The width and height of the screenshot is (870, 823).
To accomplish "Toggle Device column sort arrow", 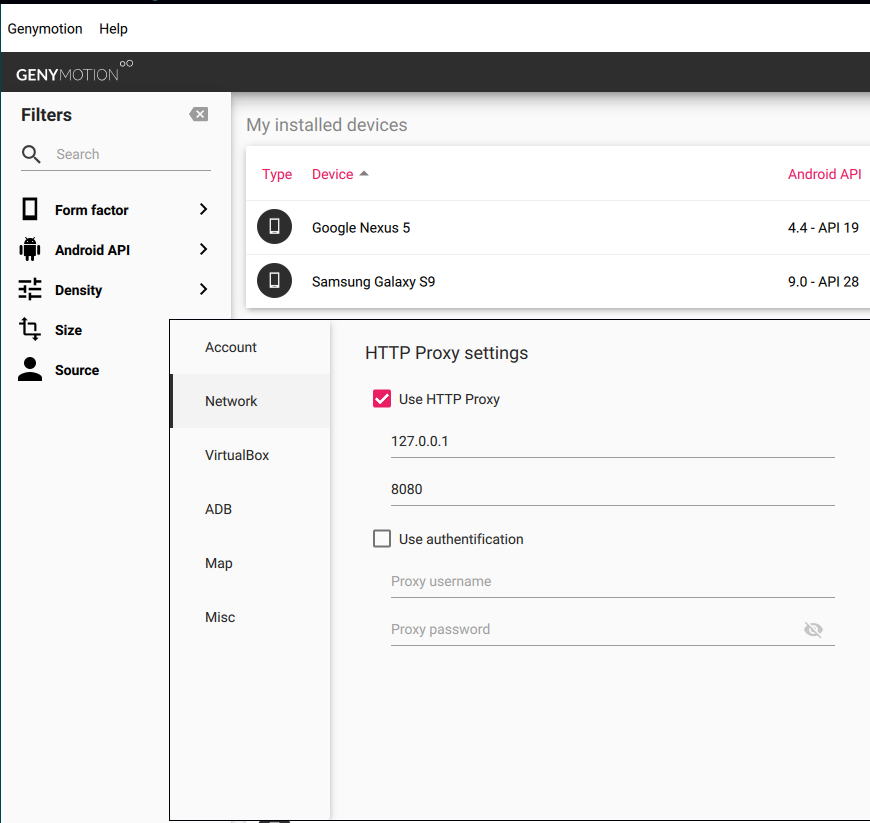I will click(x=364, y=174).
